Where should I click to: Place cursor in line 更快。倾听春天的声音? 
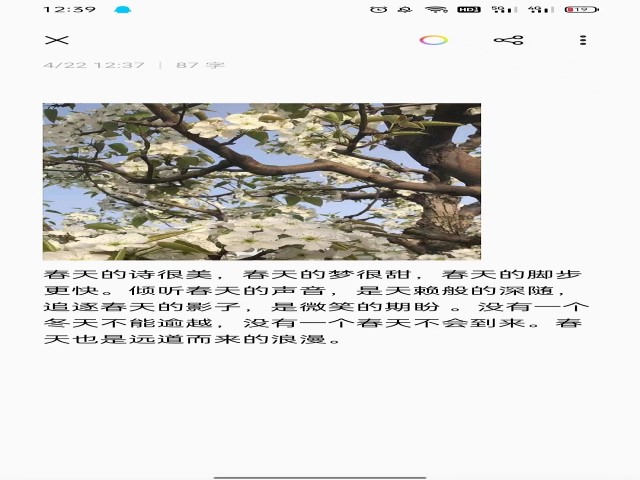305,291
